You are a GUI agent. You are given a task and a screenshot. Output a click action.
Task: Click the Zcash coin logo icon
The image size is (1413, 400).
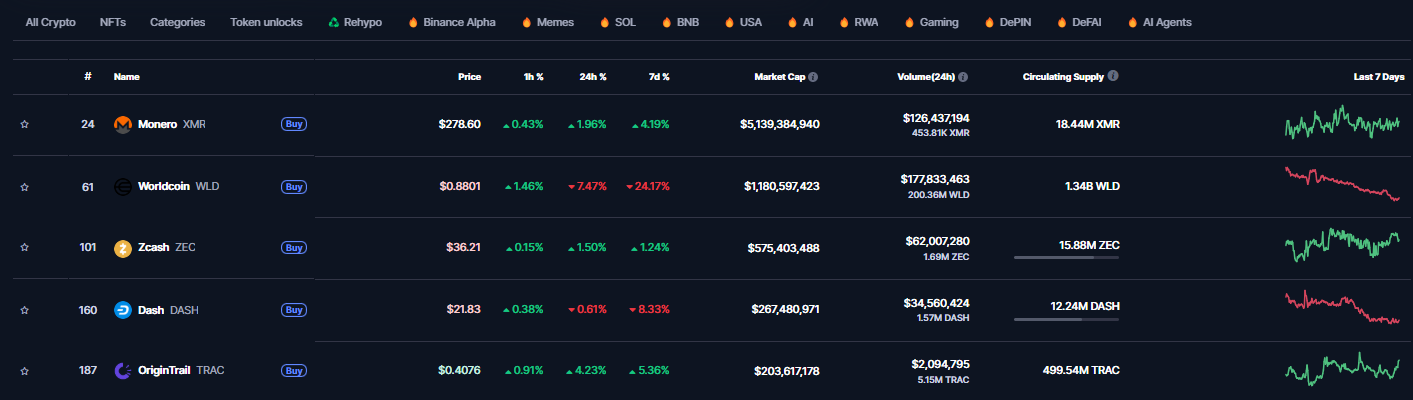(x=123, y=248)
